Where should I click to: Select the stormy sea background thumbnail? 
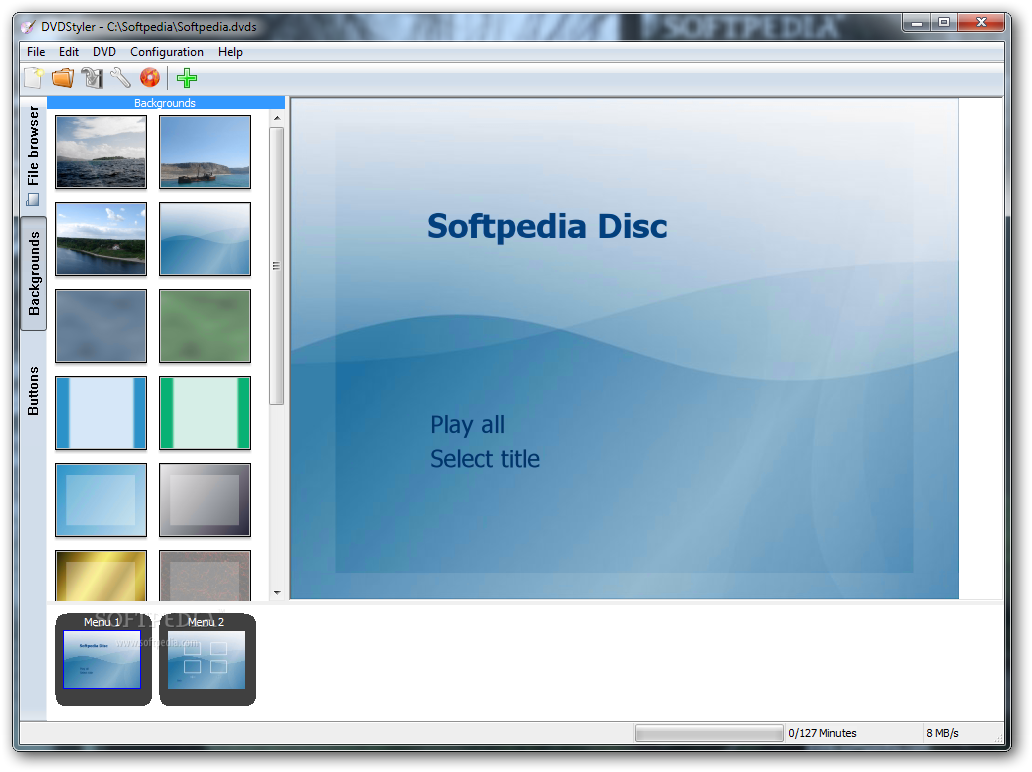coord(101,152)
